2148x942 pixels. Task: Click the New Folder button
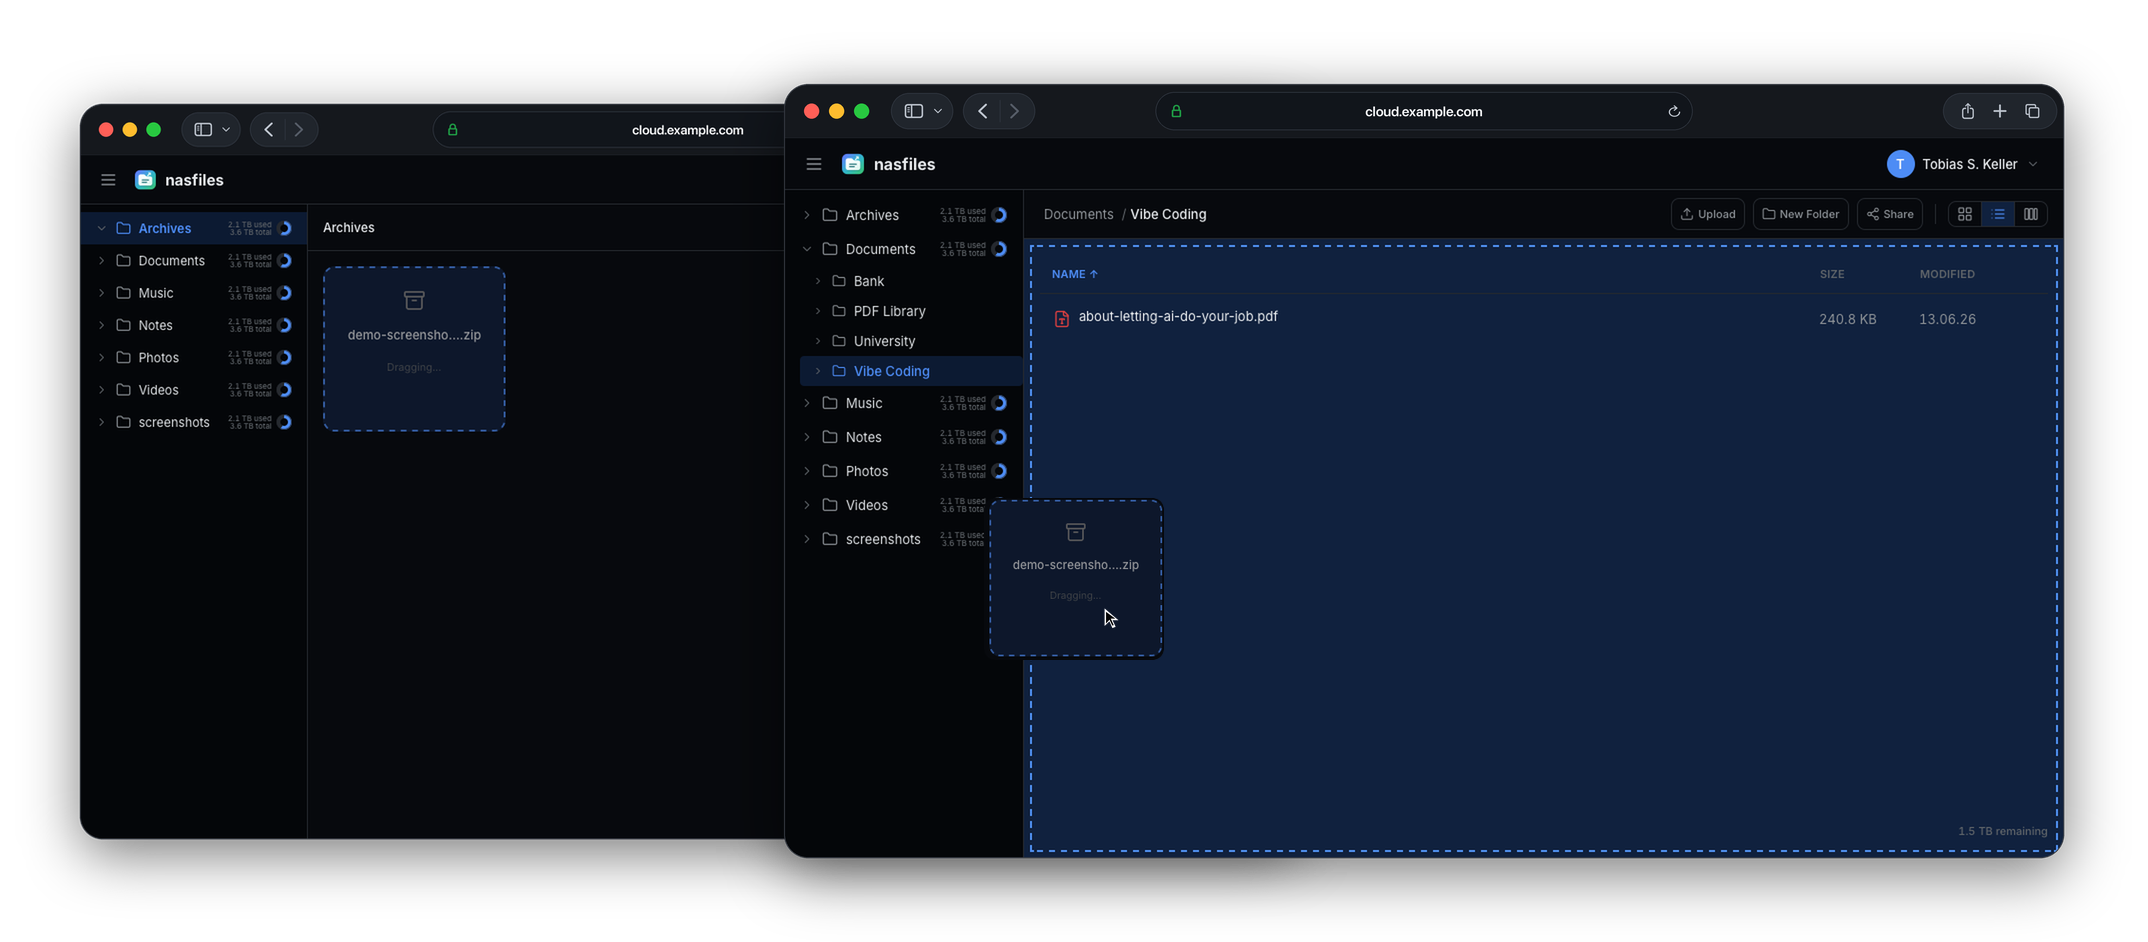click(1800, 214)
